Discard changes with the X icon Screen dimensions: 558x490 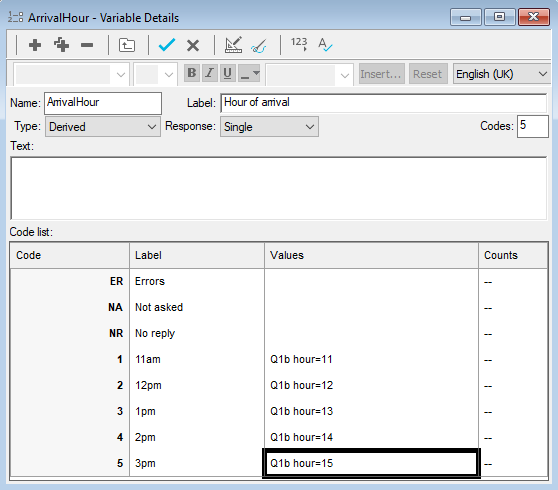pyautogui.click(x=193, y=46)
